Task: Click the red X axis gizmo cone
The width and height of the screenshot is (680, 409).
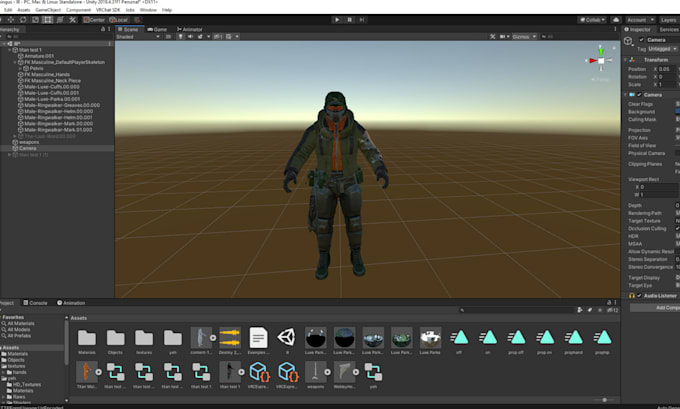Action: coord(592,61)
